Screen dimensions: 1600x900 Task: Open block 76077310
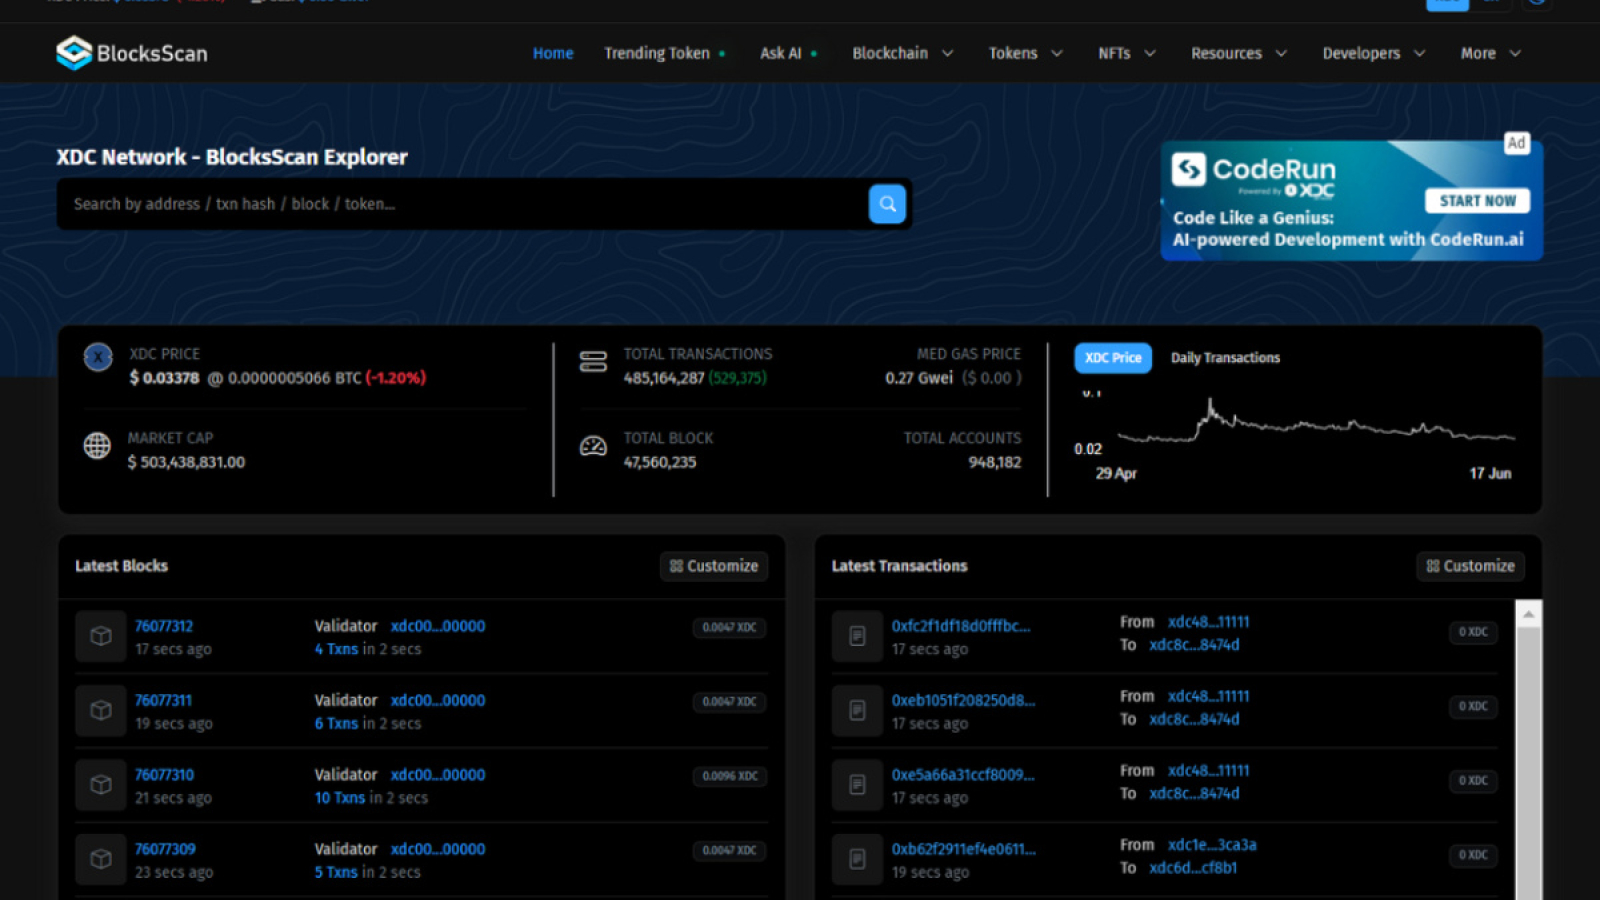pyautogui.click(x=164, y=775)
